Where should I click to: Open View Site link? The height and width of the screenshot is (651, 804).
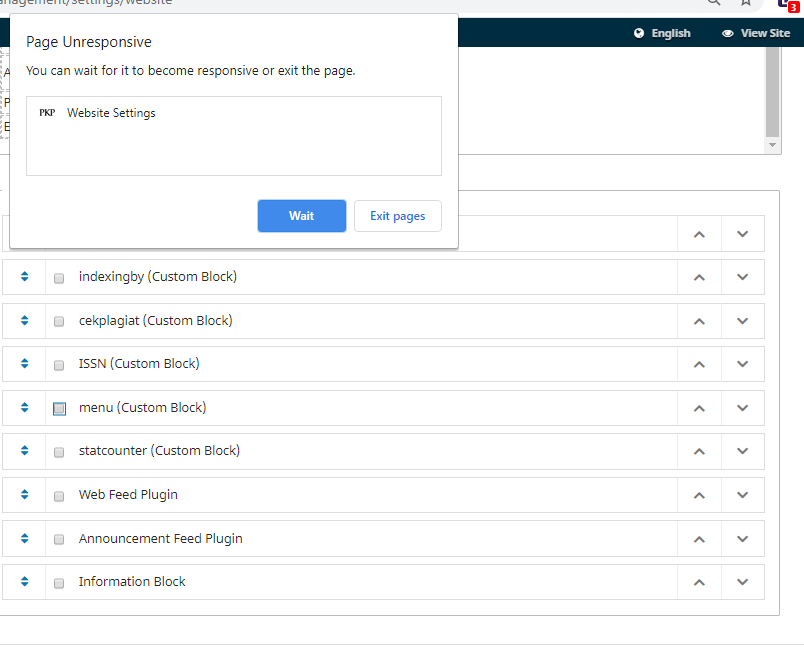pyautogui.click(x=756, y=33)
